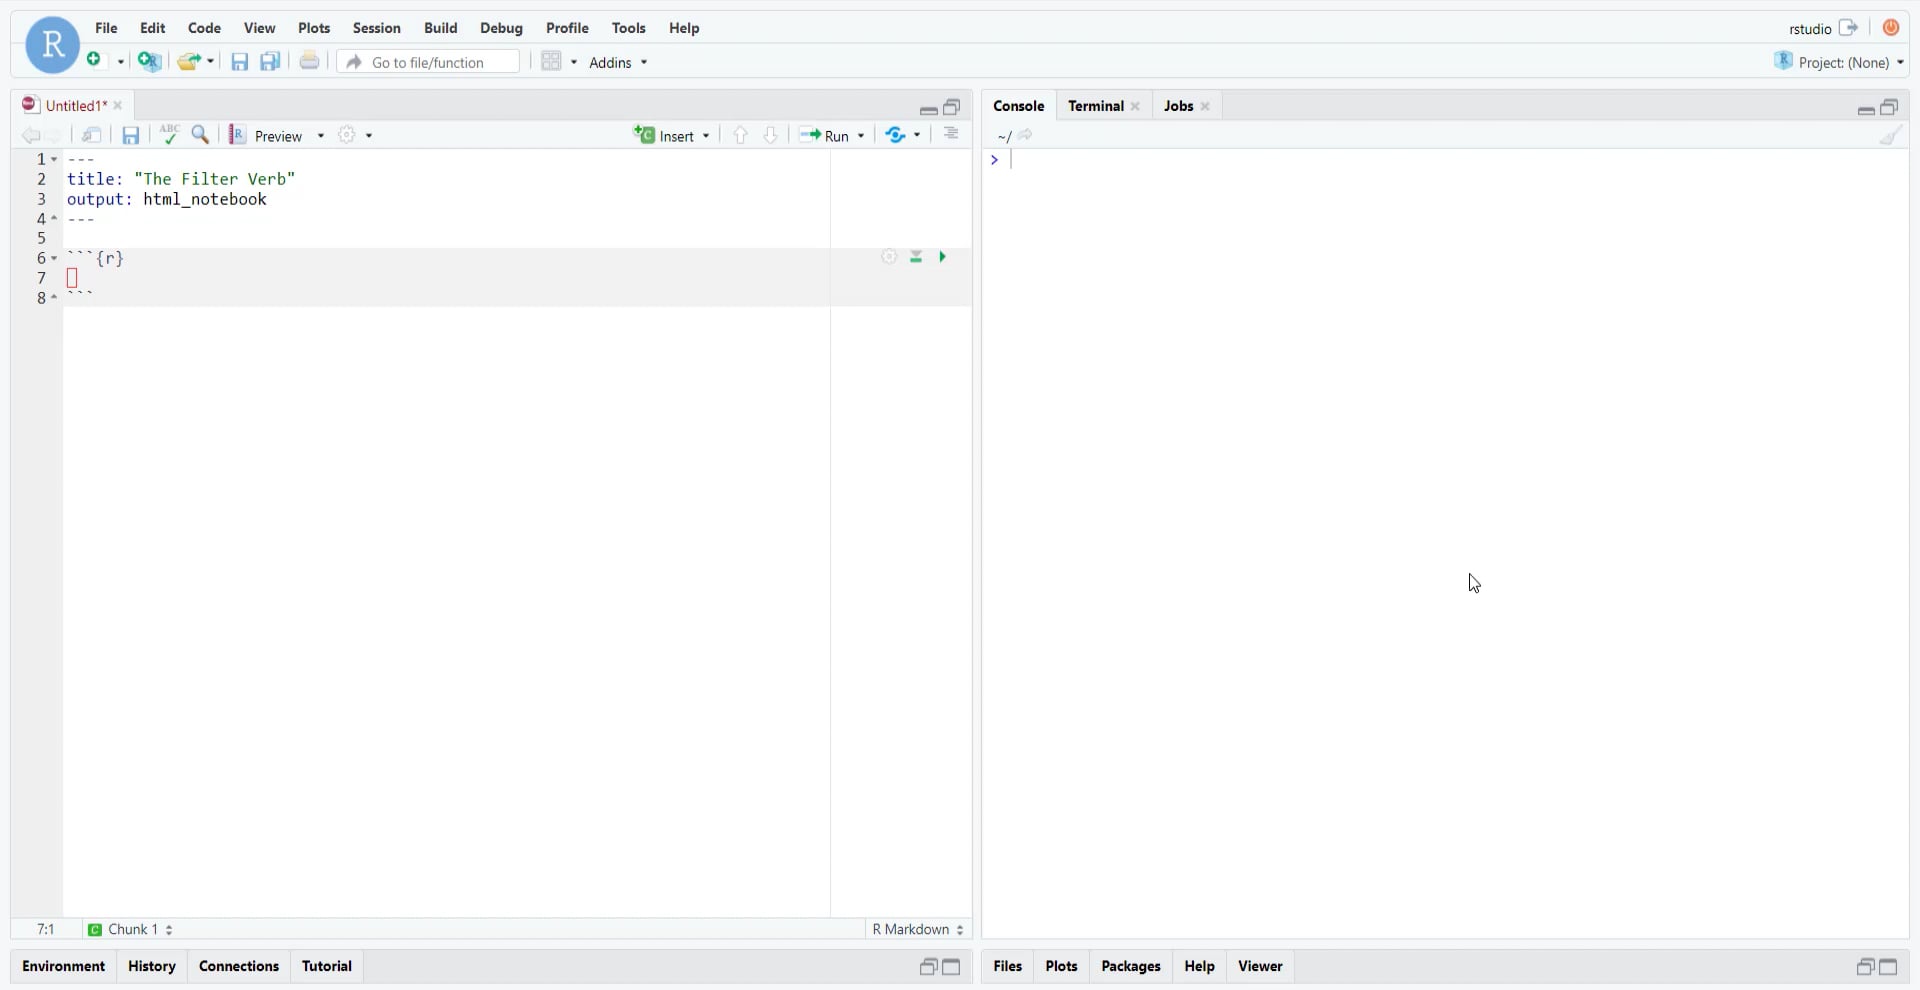Open Find/Replace magnifier
The height and width of the screenshot is (990, 1920).
pos(201,134)
